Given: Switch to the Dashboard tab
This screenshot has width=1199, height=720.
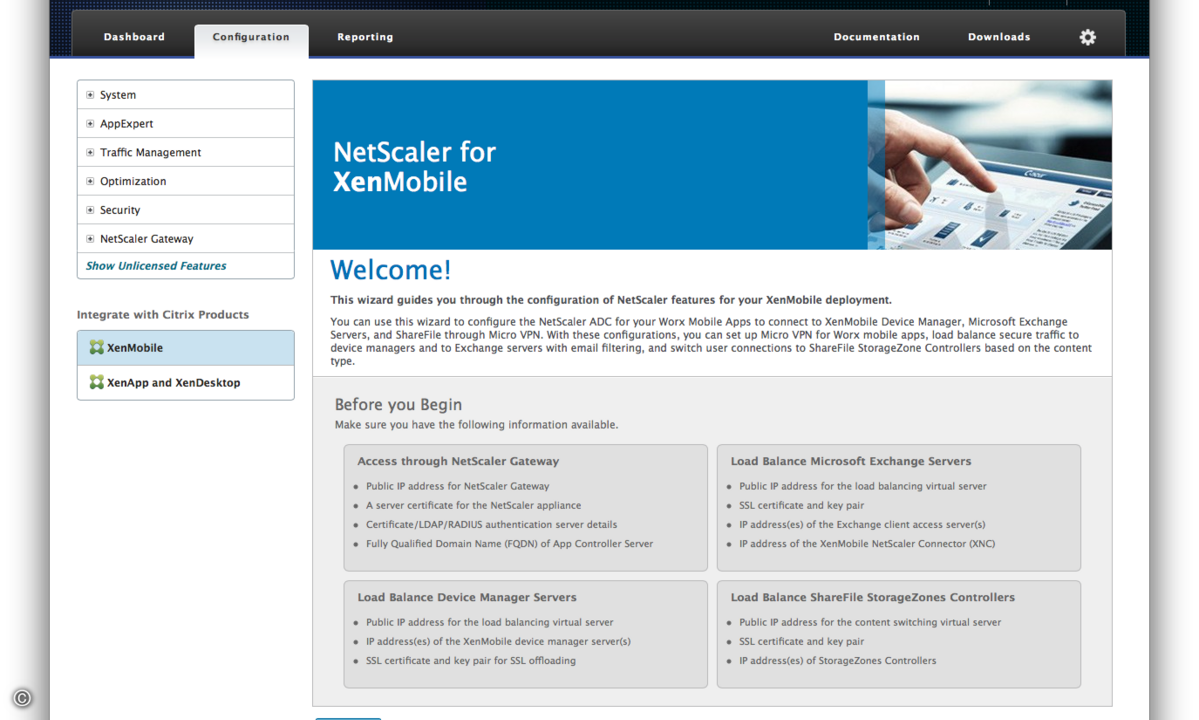Looking at the screenshot, I should tap(135, 37).
